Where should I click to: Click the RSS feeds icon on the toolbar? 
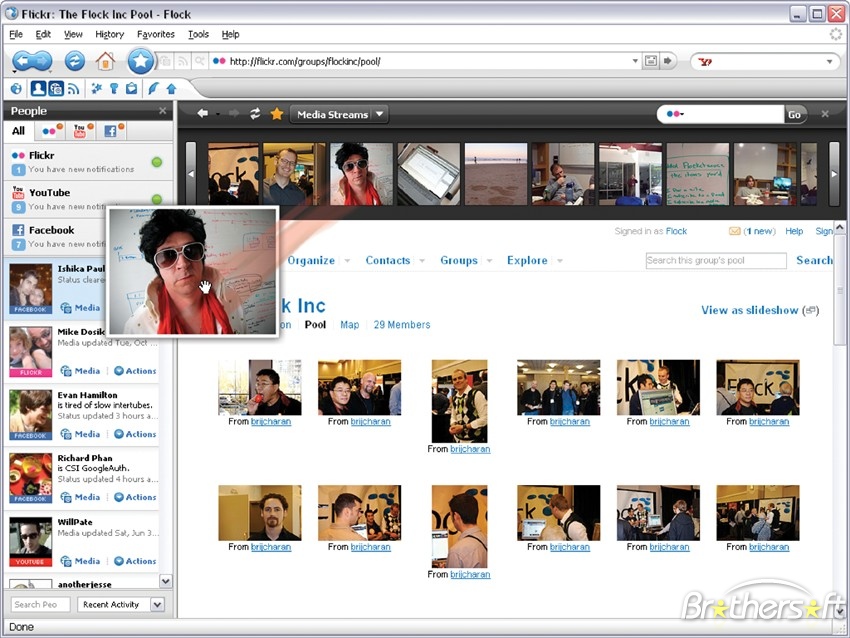click(x=72, y=89)
